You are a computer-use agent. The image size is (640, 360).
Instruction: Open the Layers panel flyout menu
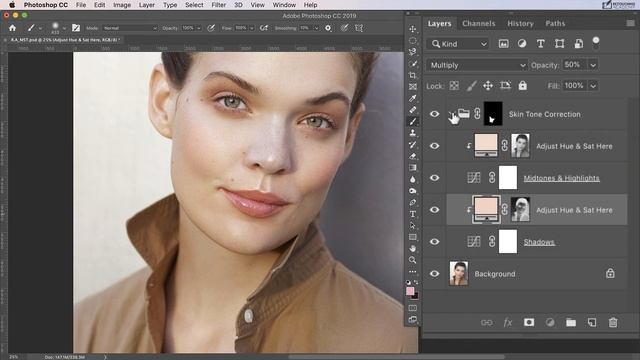coord(631,24)
